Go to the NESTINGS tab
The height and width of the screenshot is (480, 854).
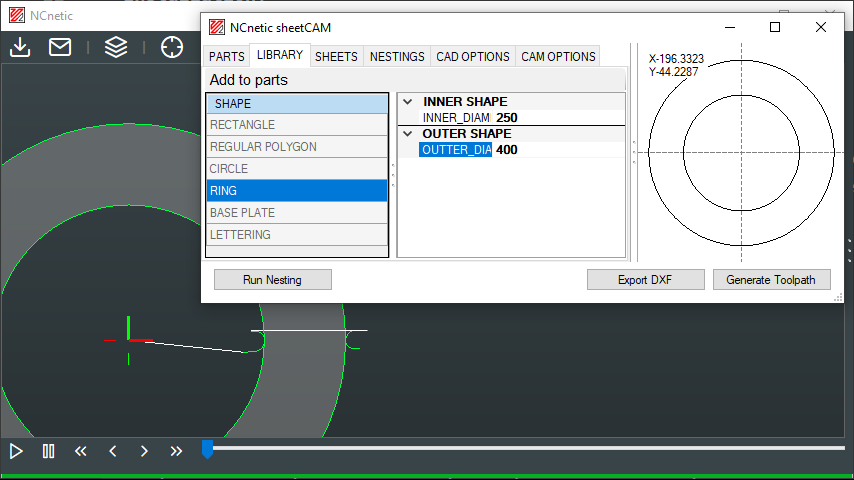[x=397, y=57]
